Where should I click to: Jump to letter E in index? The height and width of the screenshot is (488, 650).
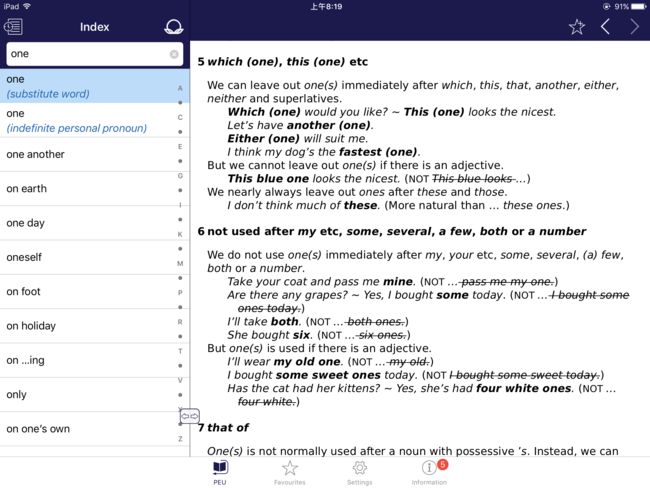tap(180, 146)
